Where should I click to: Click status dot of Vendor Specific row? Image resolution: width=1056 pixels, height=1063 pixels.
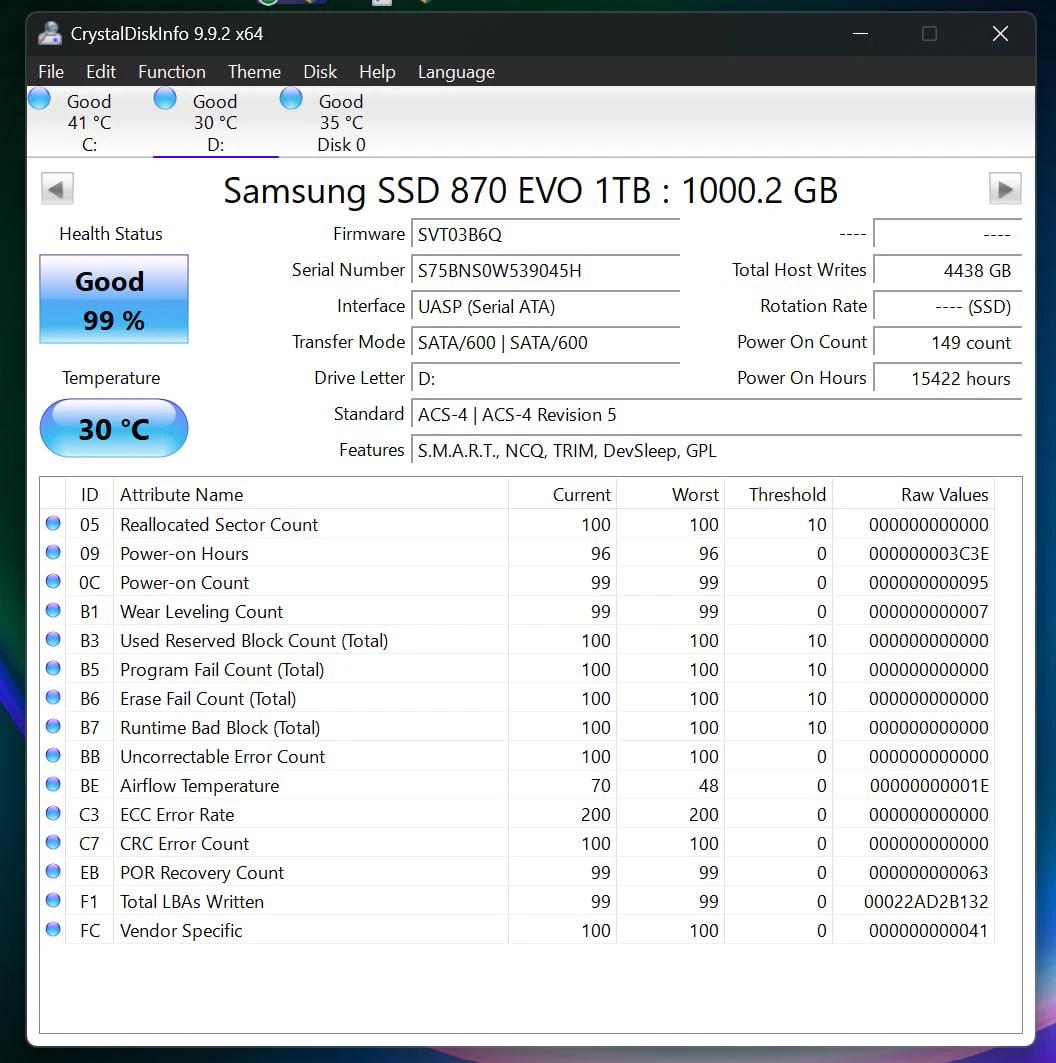53,929
